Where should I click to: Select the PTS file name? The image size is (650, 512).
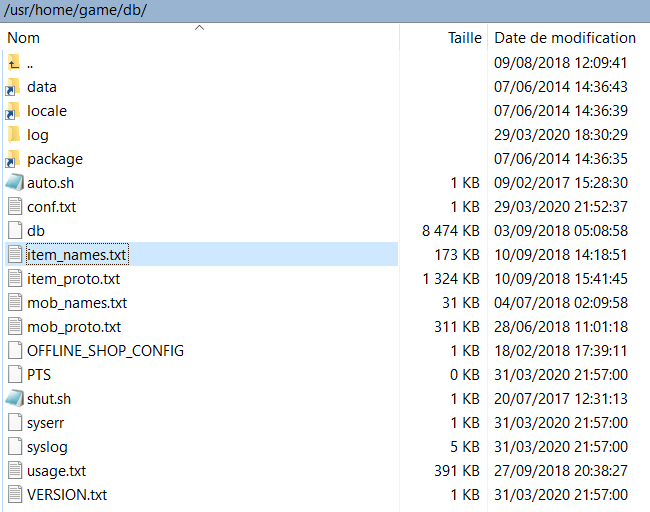(39, 375)
